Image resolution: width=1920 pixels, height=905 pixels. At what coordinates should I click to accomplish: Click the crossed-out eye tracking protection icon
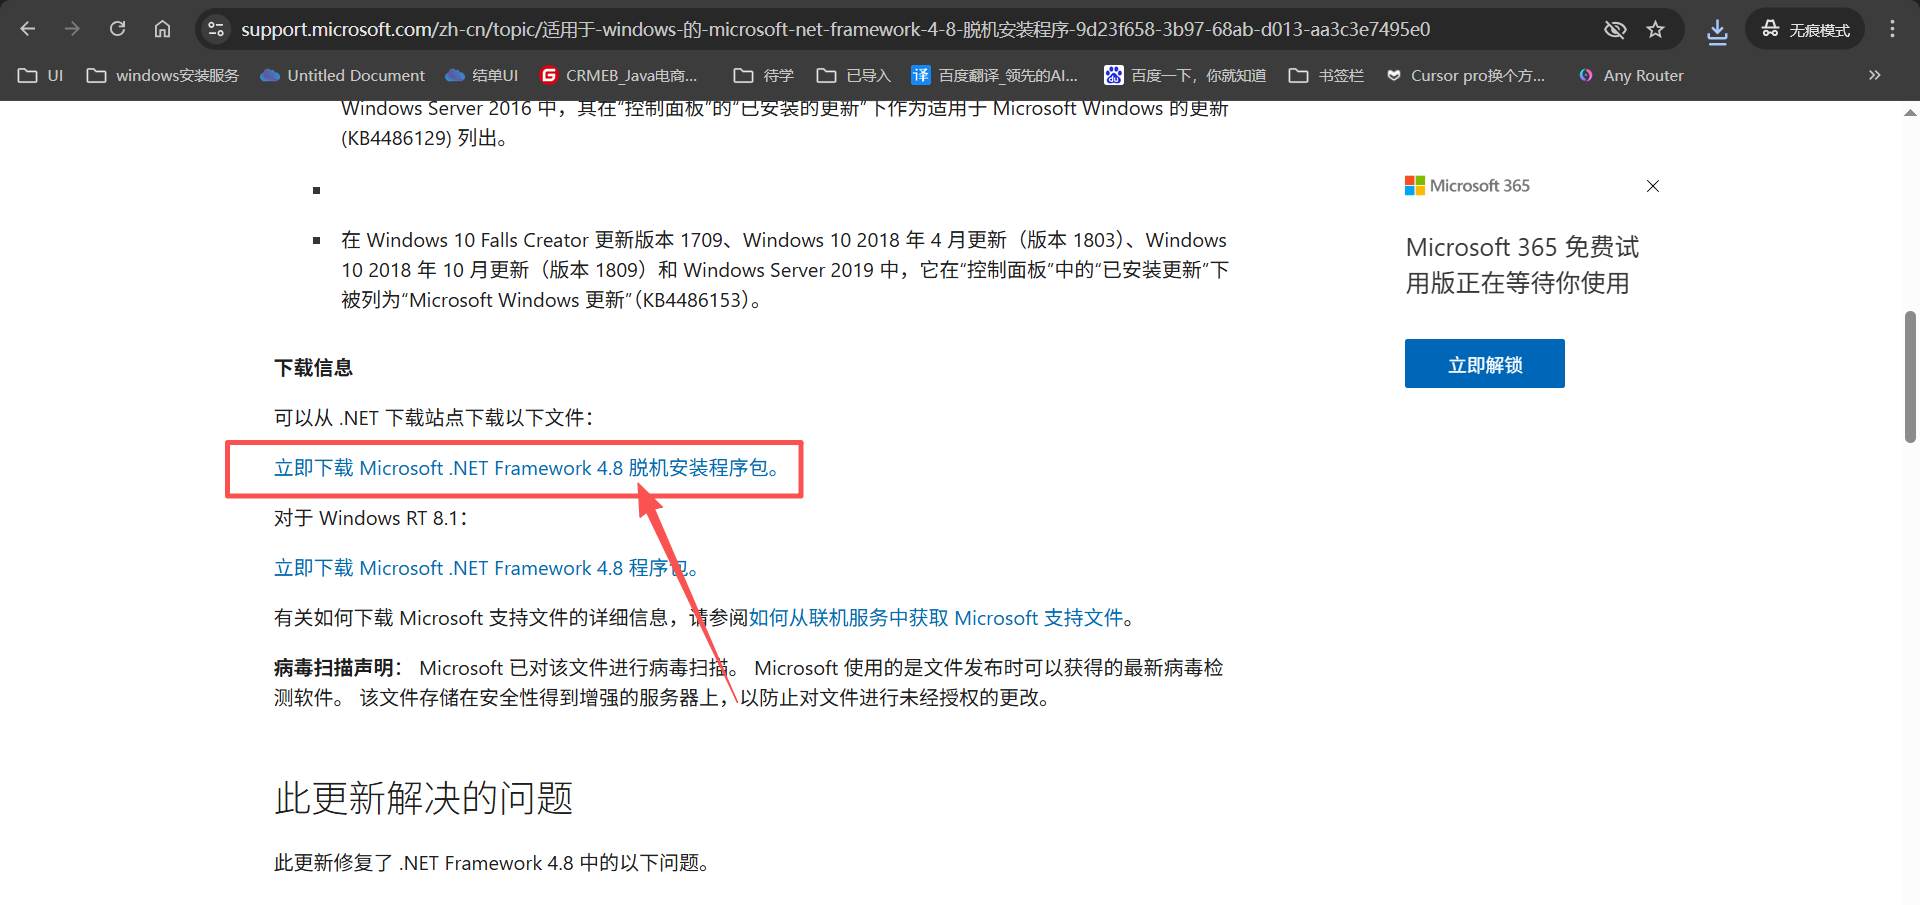[x=1615, y=29]
